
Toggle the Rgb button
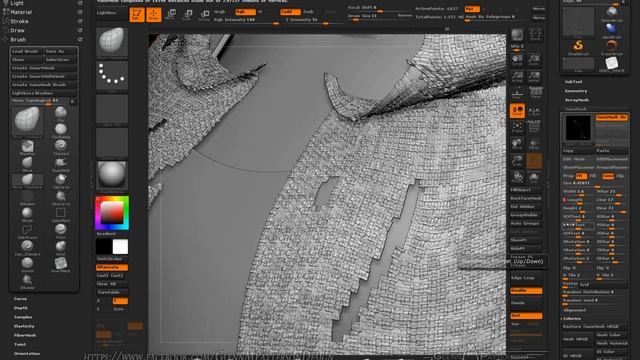click(245, 12)
